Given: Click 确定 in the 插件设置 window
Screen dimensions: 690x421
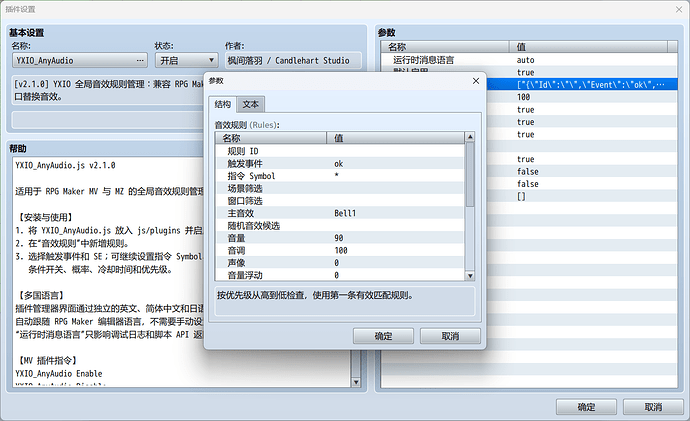Looking at the screenshot, I should [x=586, y=407].
